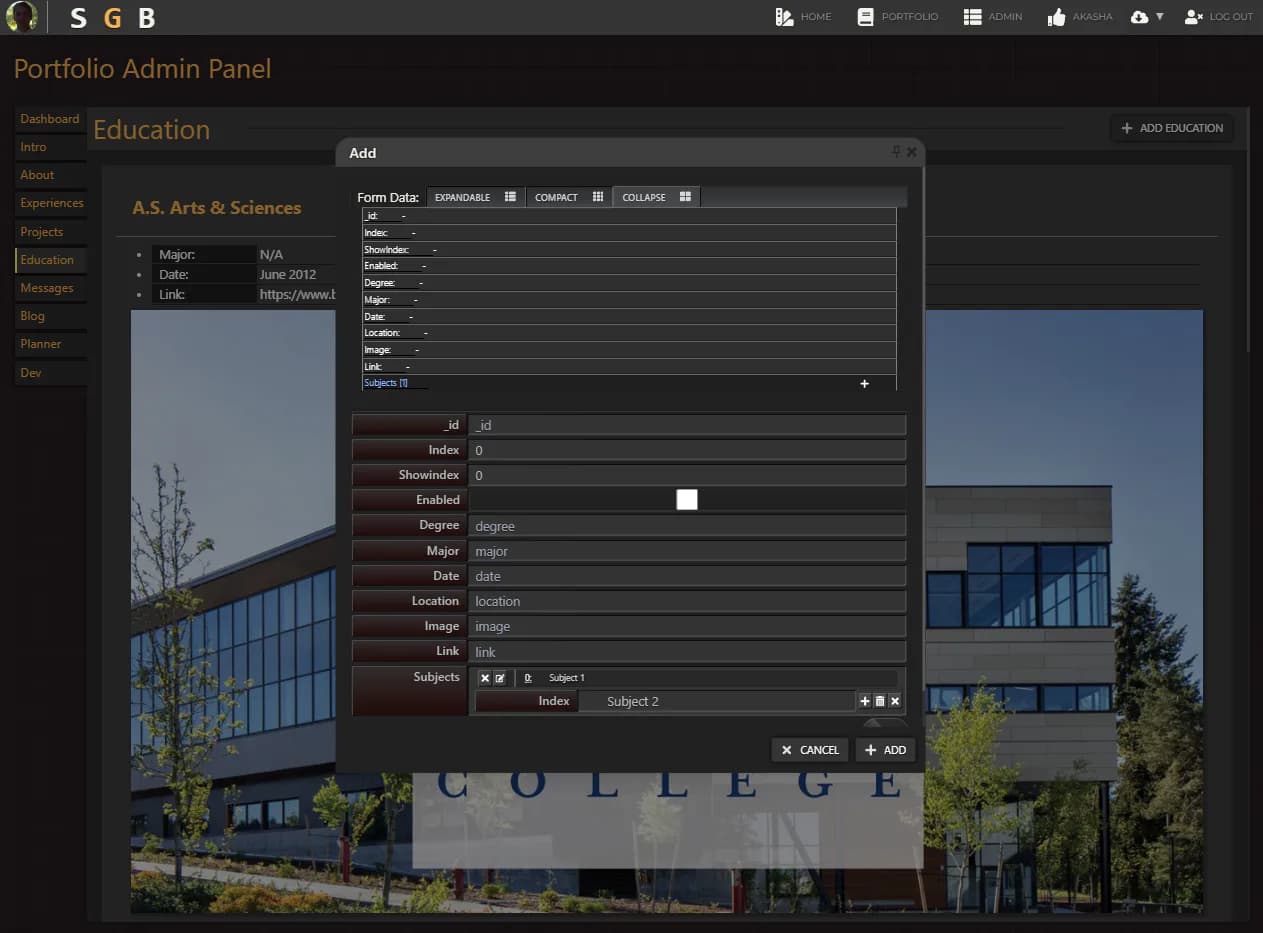The height and width of the screenshot is (933, 1263).
Task: Click the June 2012 date value
Action: click(x=288, y=274)
